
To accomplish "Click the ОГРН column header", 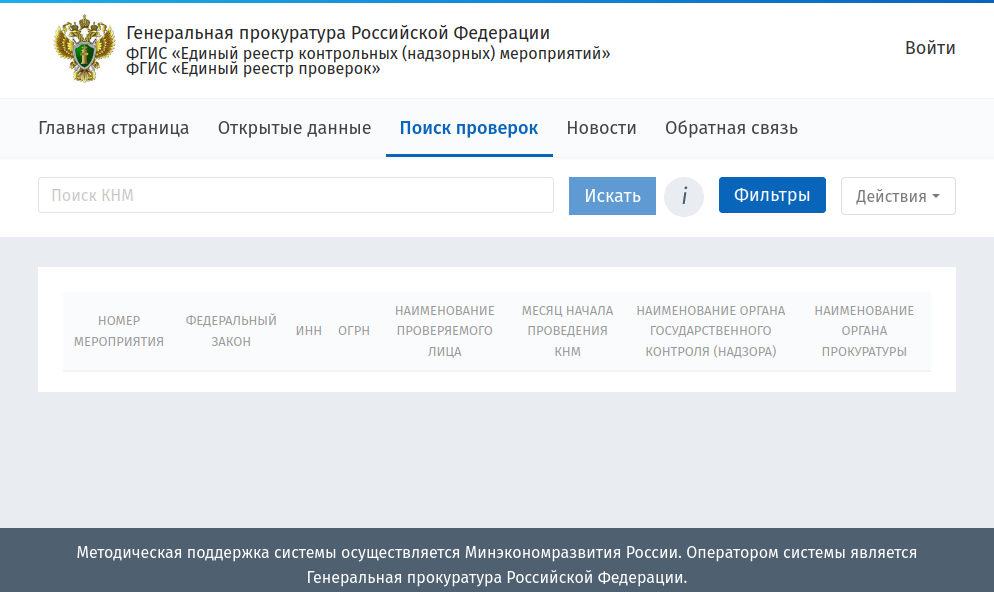I will point(354,331).
